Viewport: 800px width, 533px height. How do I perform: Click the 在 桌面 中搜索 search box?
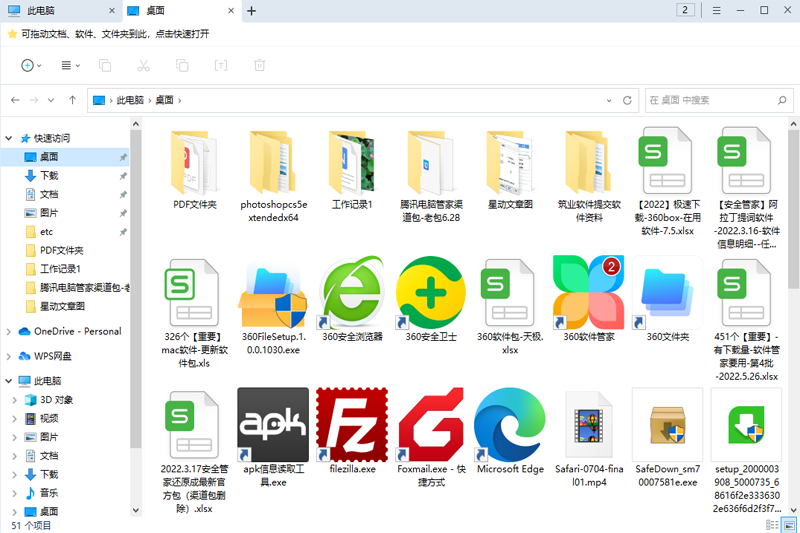(x=710, y=100)
